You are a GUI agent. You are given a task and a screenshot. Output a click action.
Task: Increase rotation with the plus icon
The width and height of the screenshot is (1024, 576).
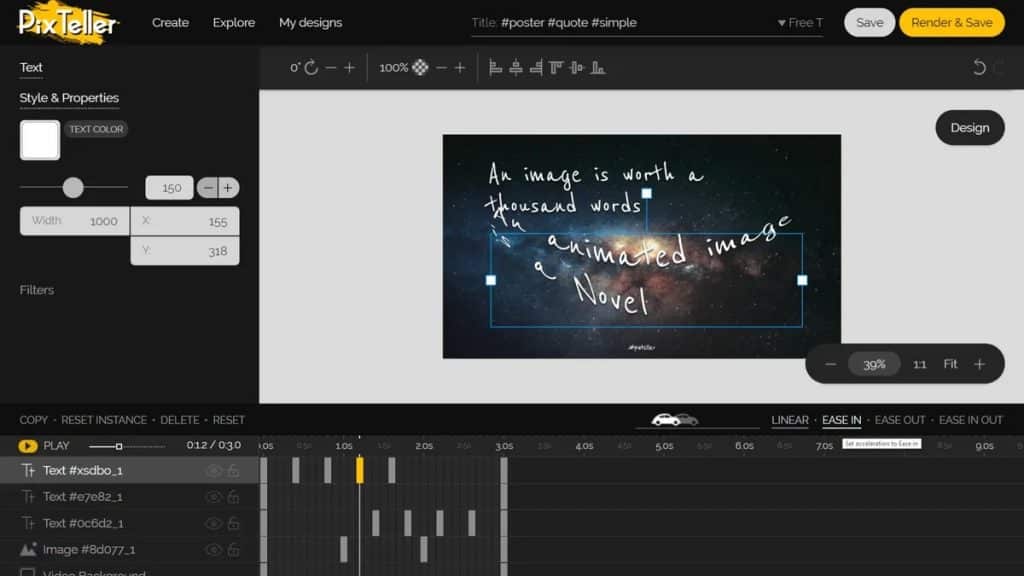(x=349, y=67)
